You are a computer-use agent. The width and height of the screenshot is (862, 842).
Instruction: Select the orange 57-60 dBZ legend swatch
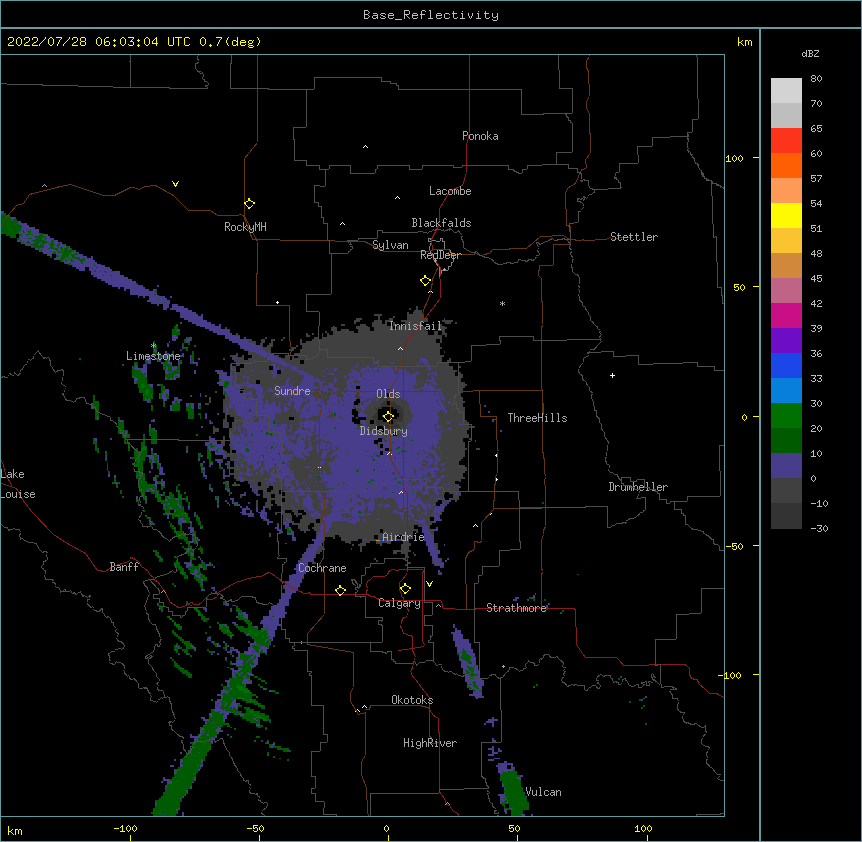tap(786, 165)
